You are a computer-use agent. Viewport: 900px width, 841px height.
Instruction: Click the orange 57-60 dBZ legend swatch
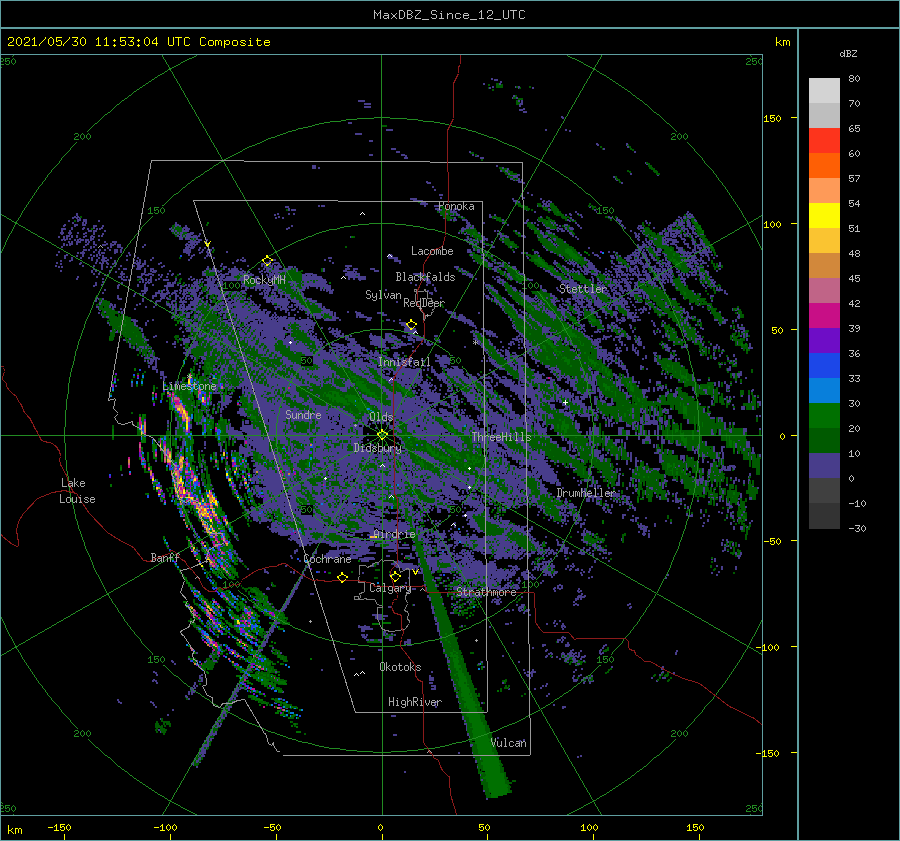(824, 166)
